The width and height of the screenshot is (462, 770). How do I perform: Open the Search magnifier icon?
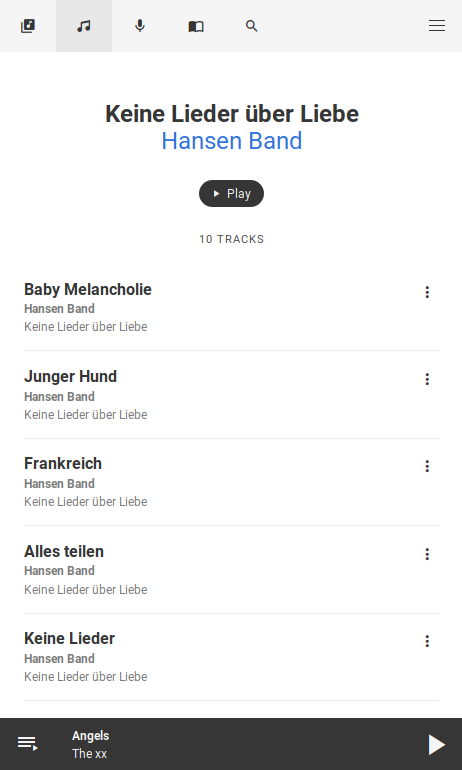point(252,26)
